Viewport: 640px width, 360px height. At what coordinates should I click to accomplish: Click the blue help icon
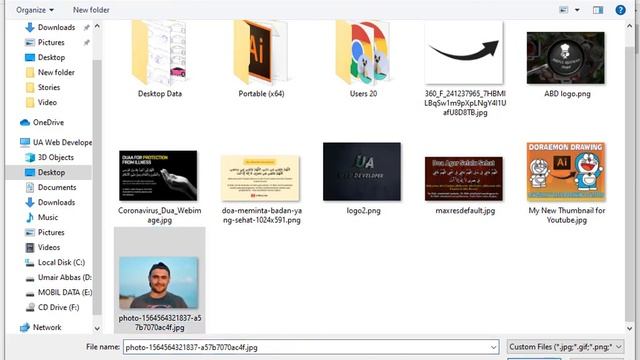coord(620,10)
